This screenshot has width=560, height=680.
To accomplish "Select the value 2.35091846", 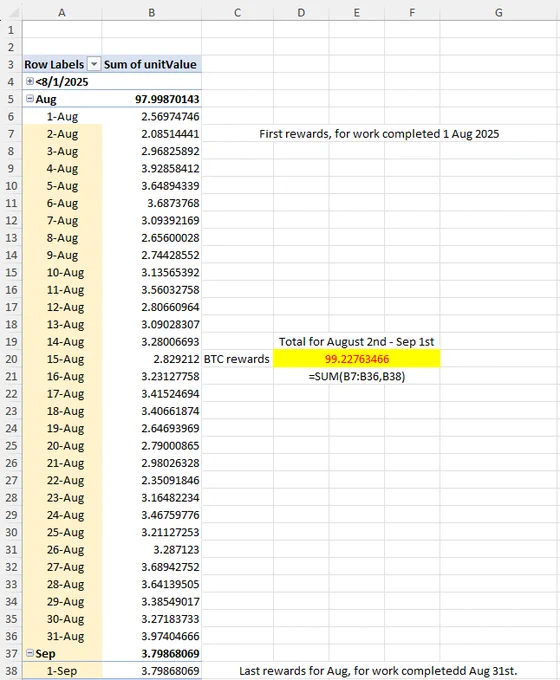I will tap(170, 480).
